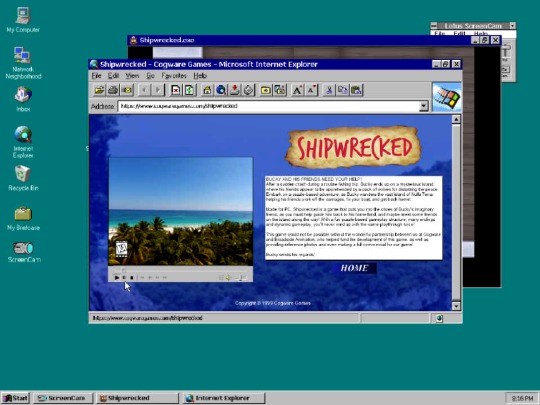Image resolution: width=540 pixels, height=405 pixels.
Task: Open the Recycle Bin desktop icon
Action: 23,178
